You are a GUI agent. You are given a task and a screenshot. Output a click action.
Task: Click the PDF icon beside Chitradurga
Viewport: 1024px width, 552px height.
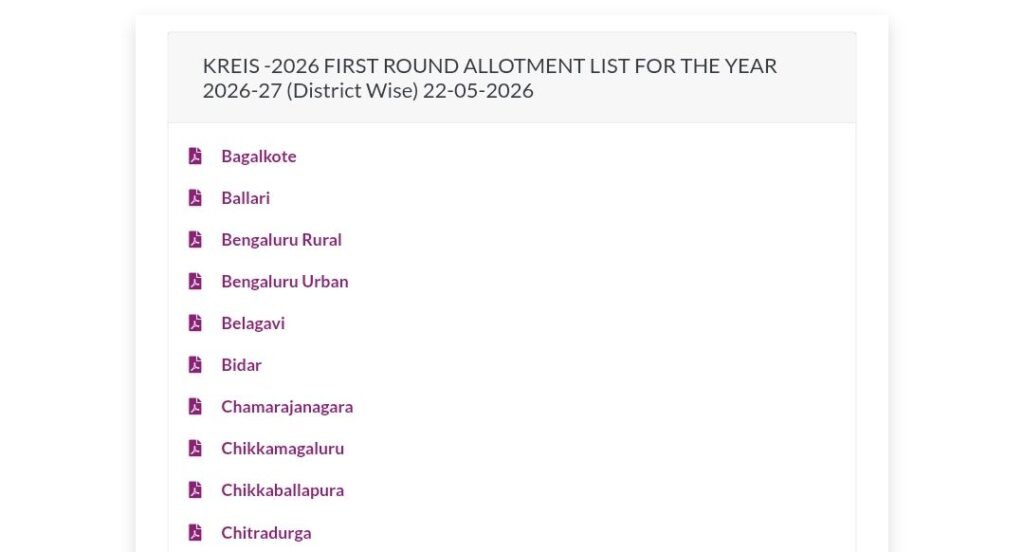click(x=195, y=533)
